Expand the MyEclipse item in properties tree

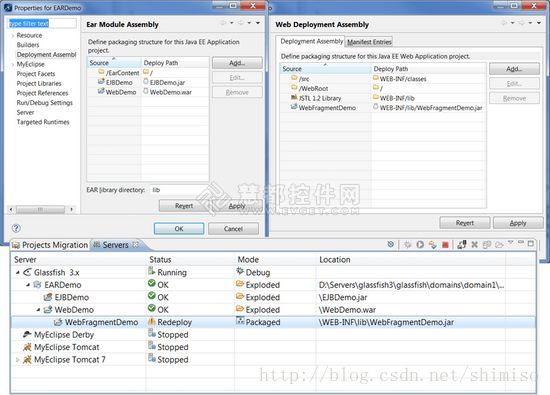(13, 65)
